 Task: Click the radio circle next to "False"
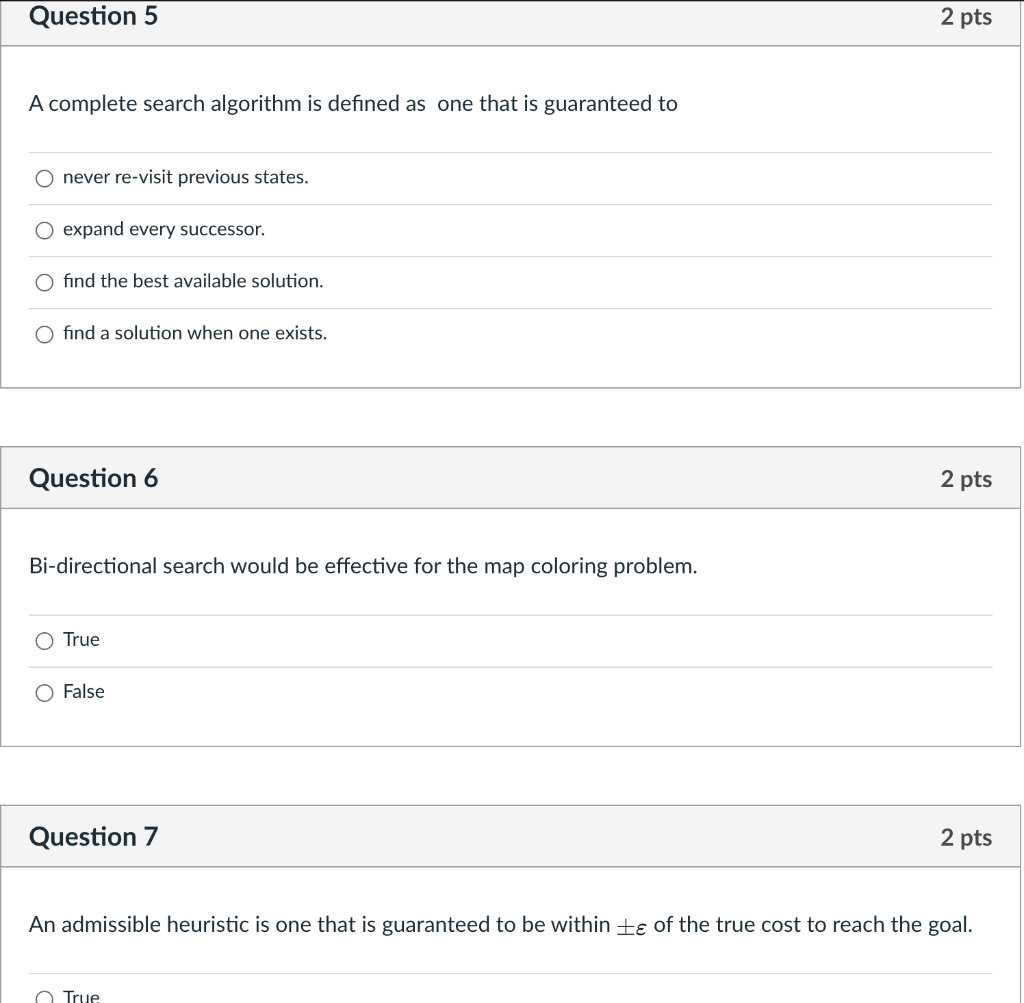pyautogui.click(x=44, y=692)
